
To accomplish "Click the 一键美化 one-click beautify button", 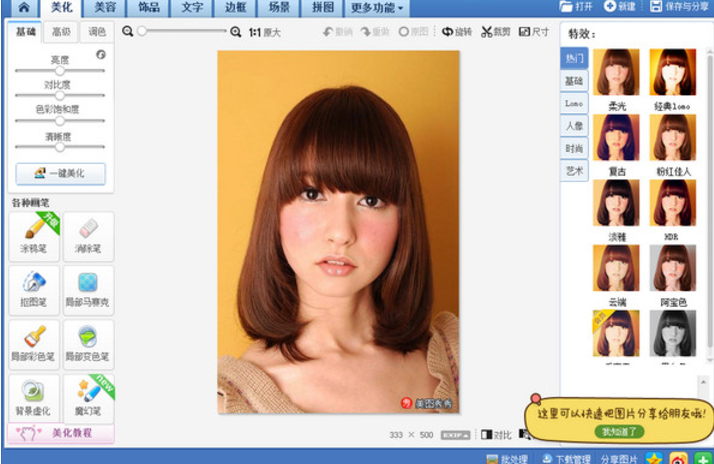I will point(61,173).
